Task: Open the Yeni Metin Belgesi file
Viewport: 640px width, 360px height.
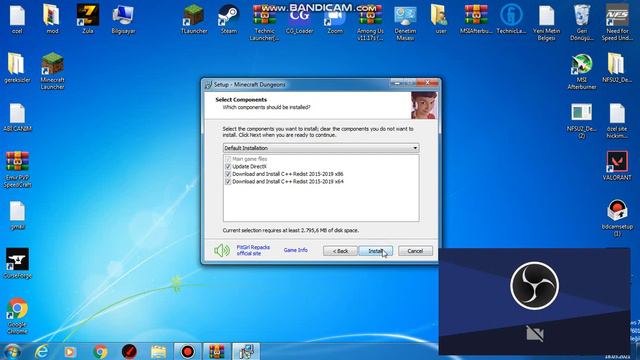Action: (547, 22)
